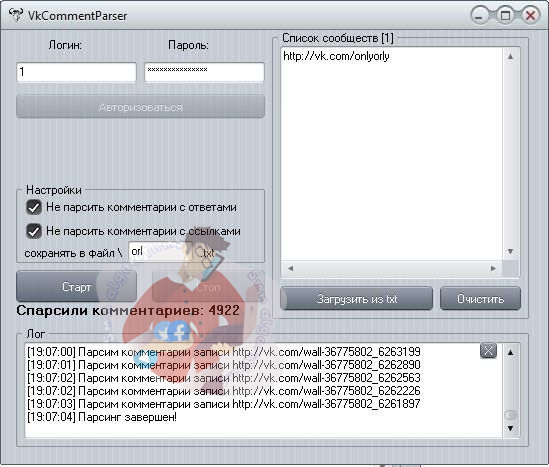Click community list scroll down arrow
This screenshot has width=549, height=467.
pyautogui.click(x=510, y=251)
